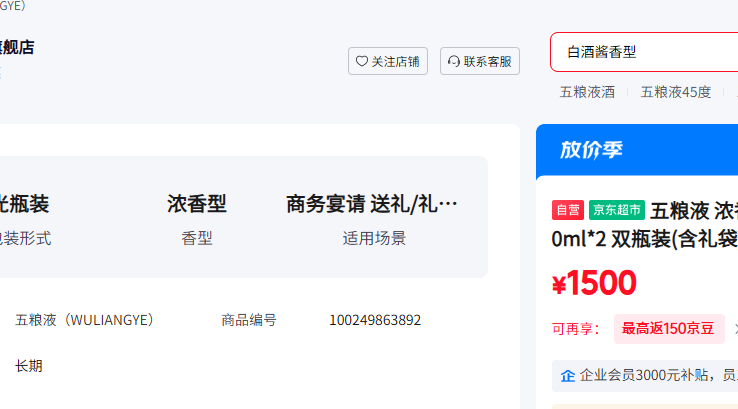Viewport: 738px width, 409px height.
Task: Open the 五粮液酒 suggested search link
Action: coord(587,92)
